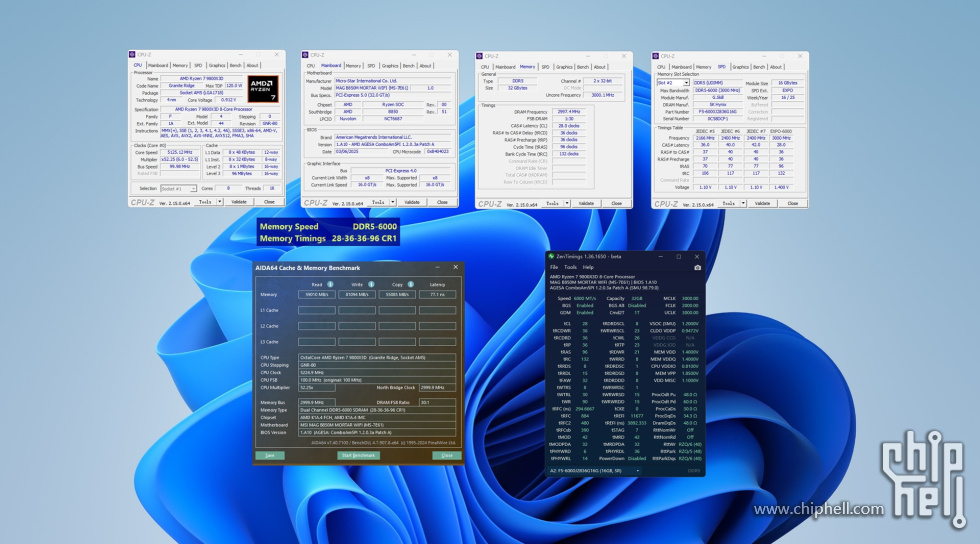Click the Part Number value in the CPU-Z SPD window
This screenshot has height=544, width=980.
click(x=717, y=112)
